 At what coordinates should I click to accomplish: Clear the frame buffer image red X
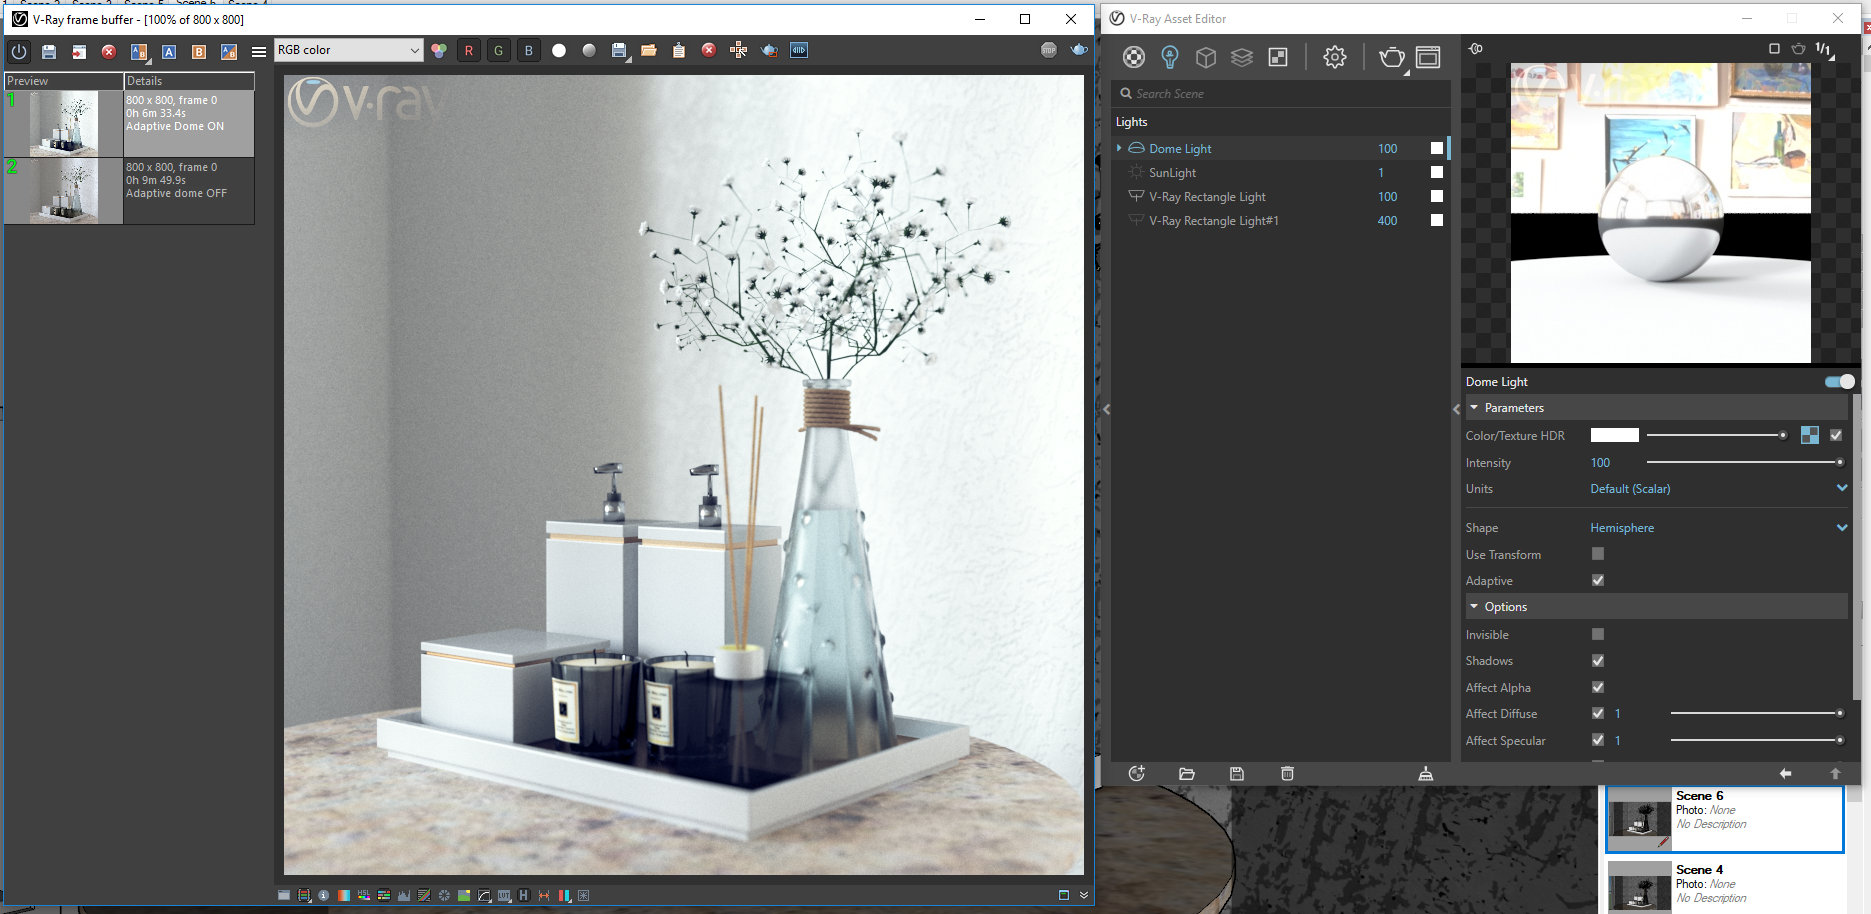pyautogui.click(x=709, y=50)
